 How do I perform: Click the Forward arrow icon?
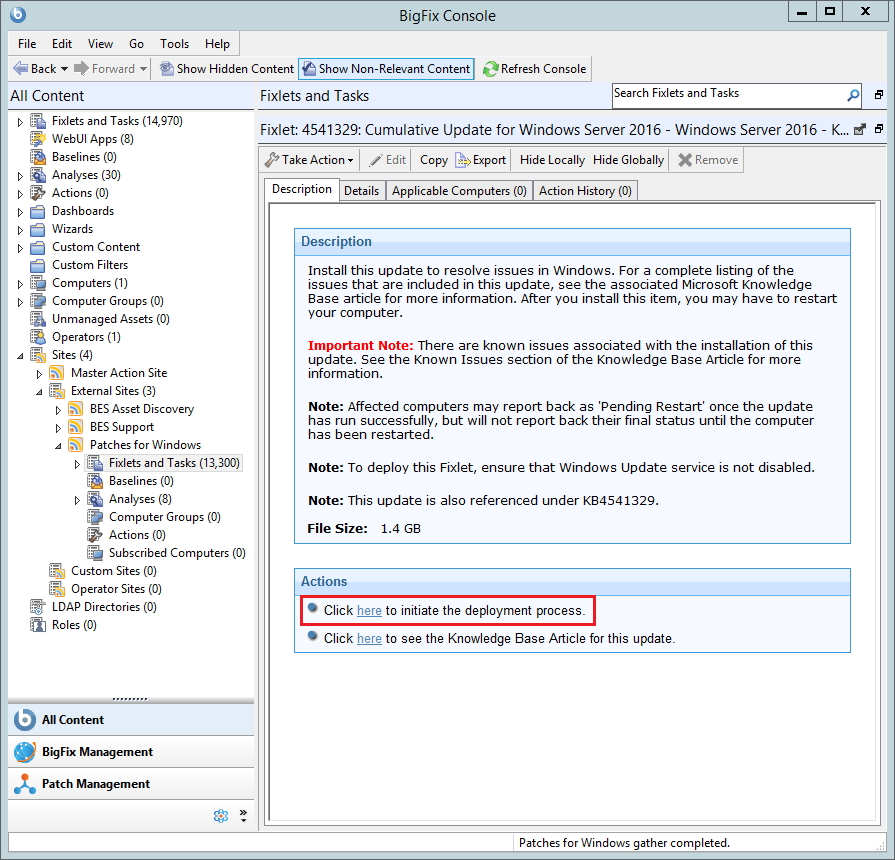(x=82, y=68)
